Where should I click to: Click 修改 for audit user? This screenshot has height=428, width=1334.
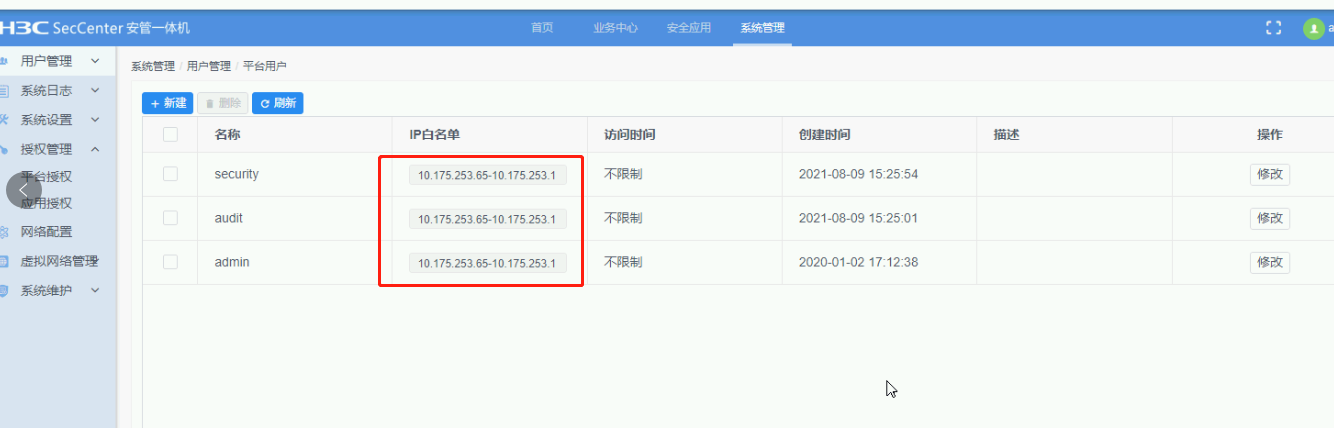1269,219
